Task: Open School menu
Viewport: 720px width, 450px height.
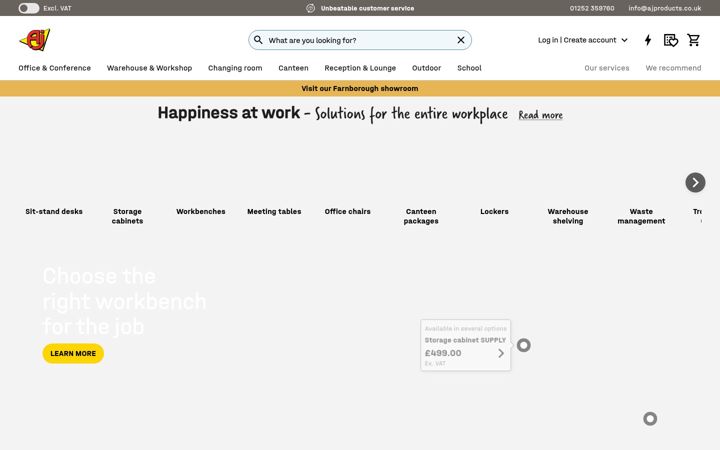Action: tap(469, 68)
